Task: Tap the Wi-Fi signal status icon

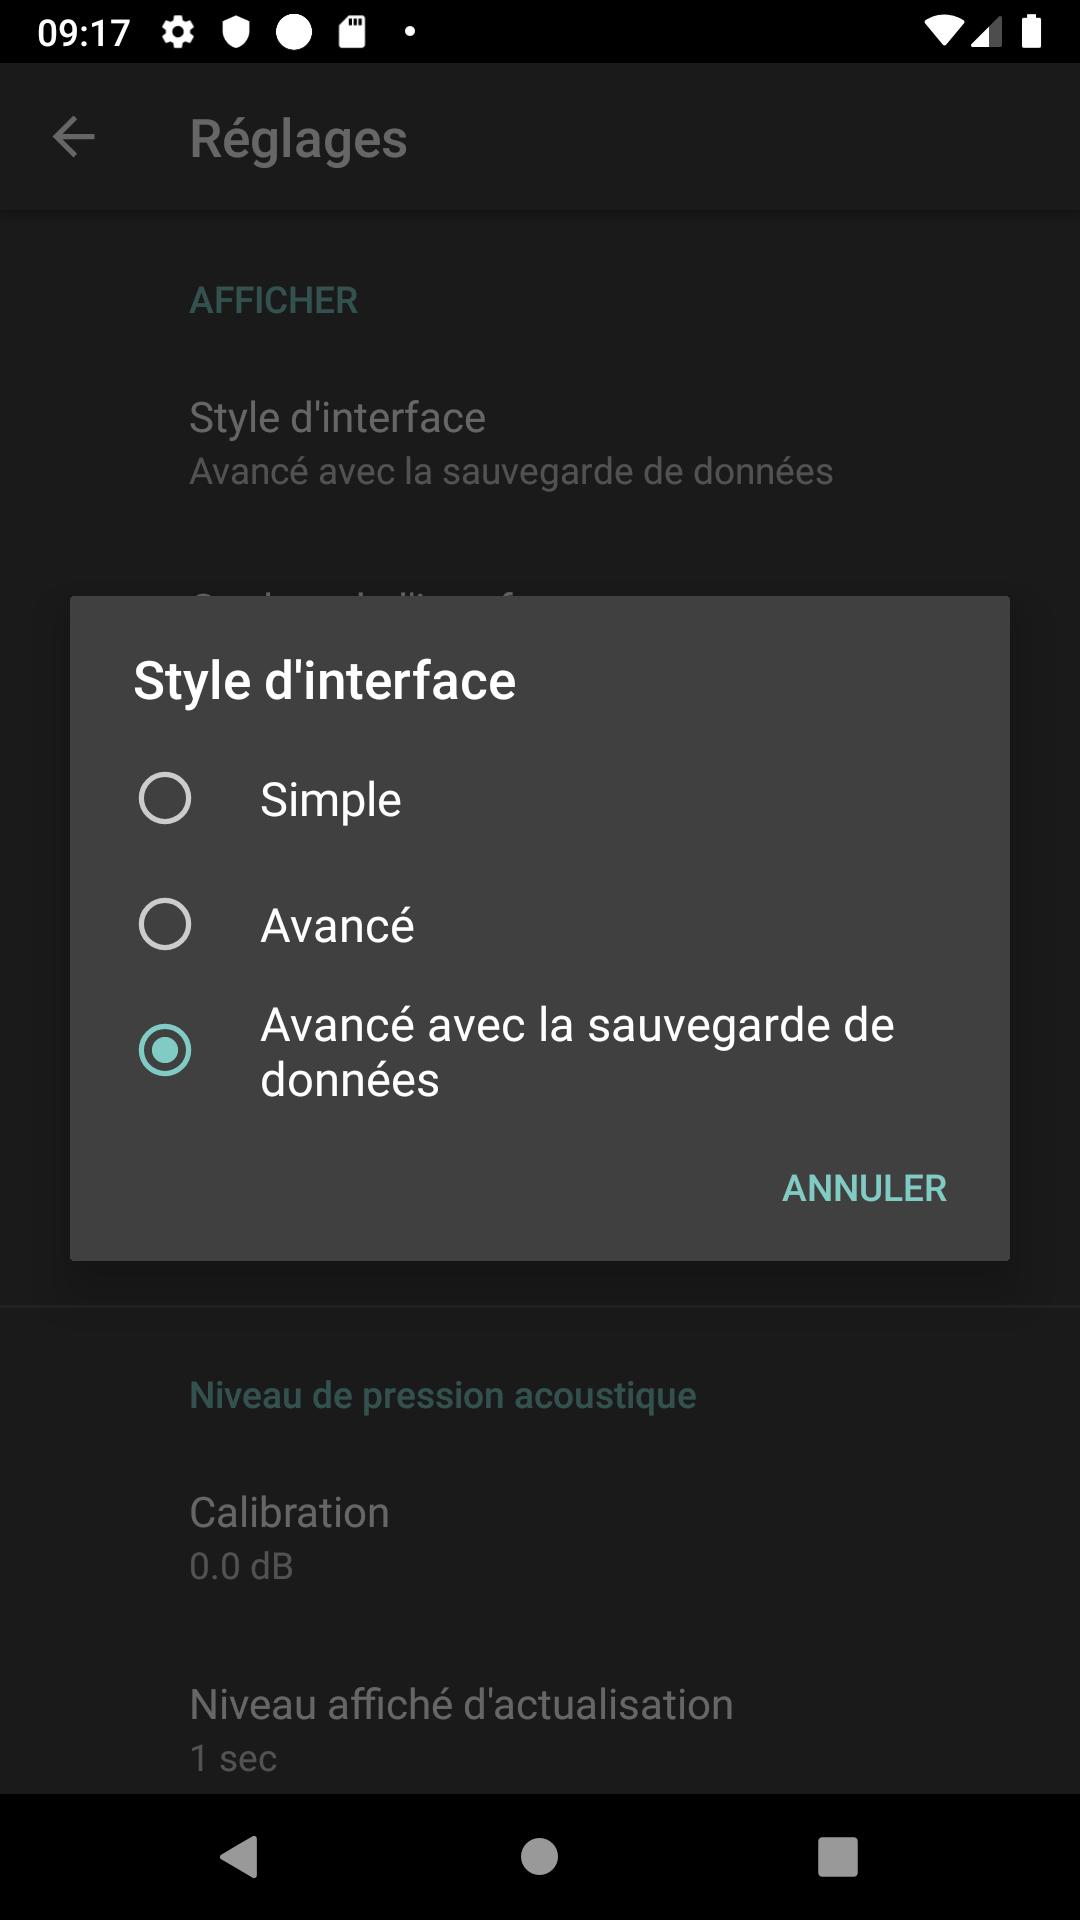Action: [x=941, y=32]
